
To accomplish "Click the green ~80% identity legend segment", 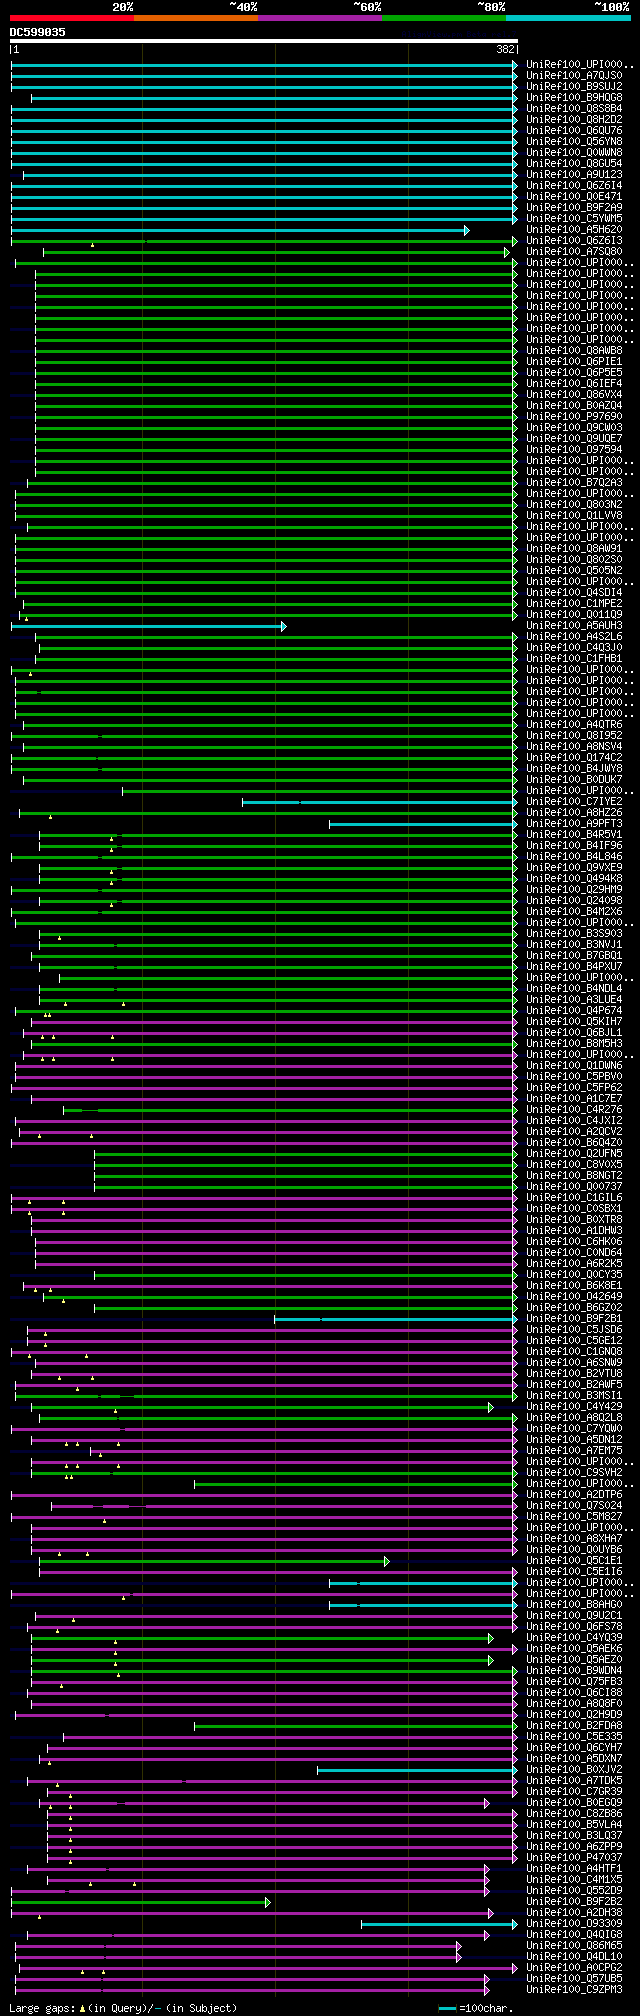I will tap(444, 17).
